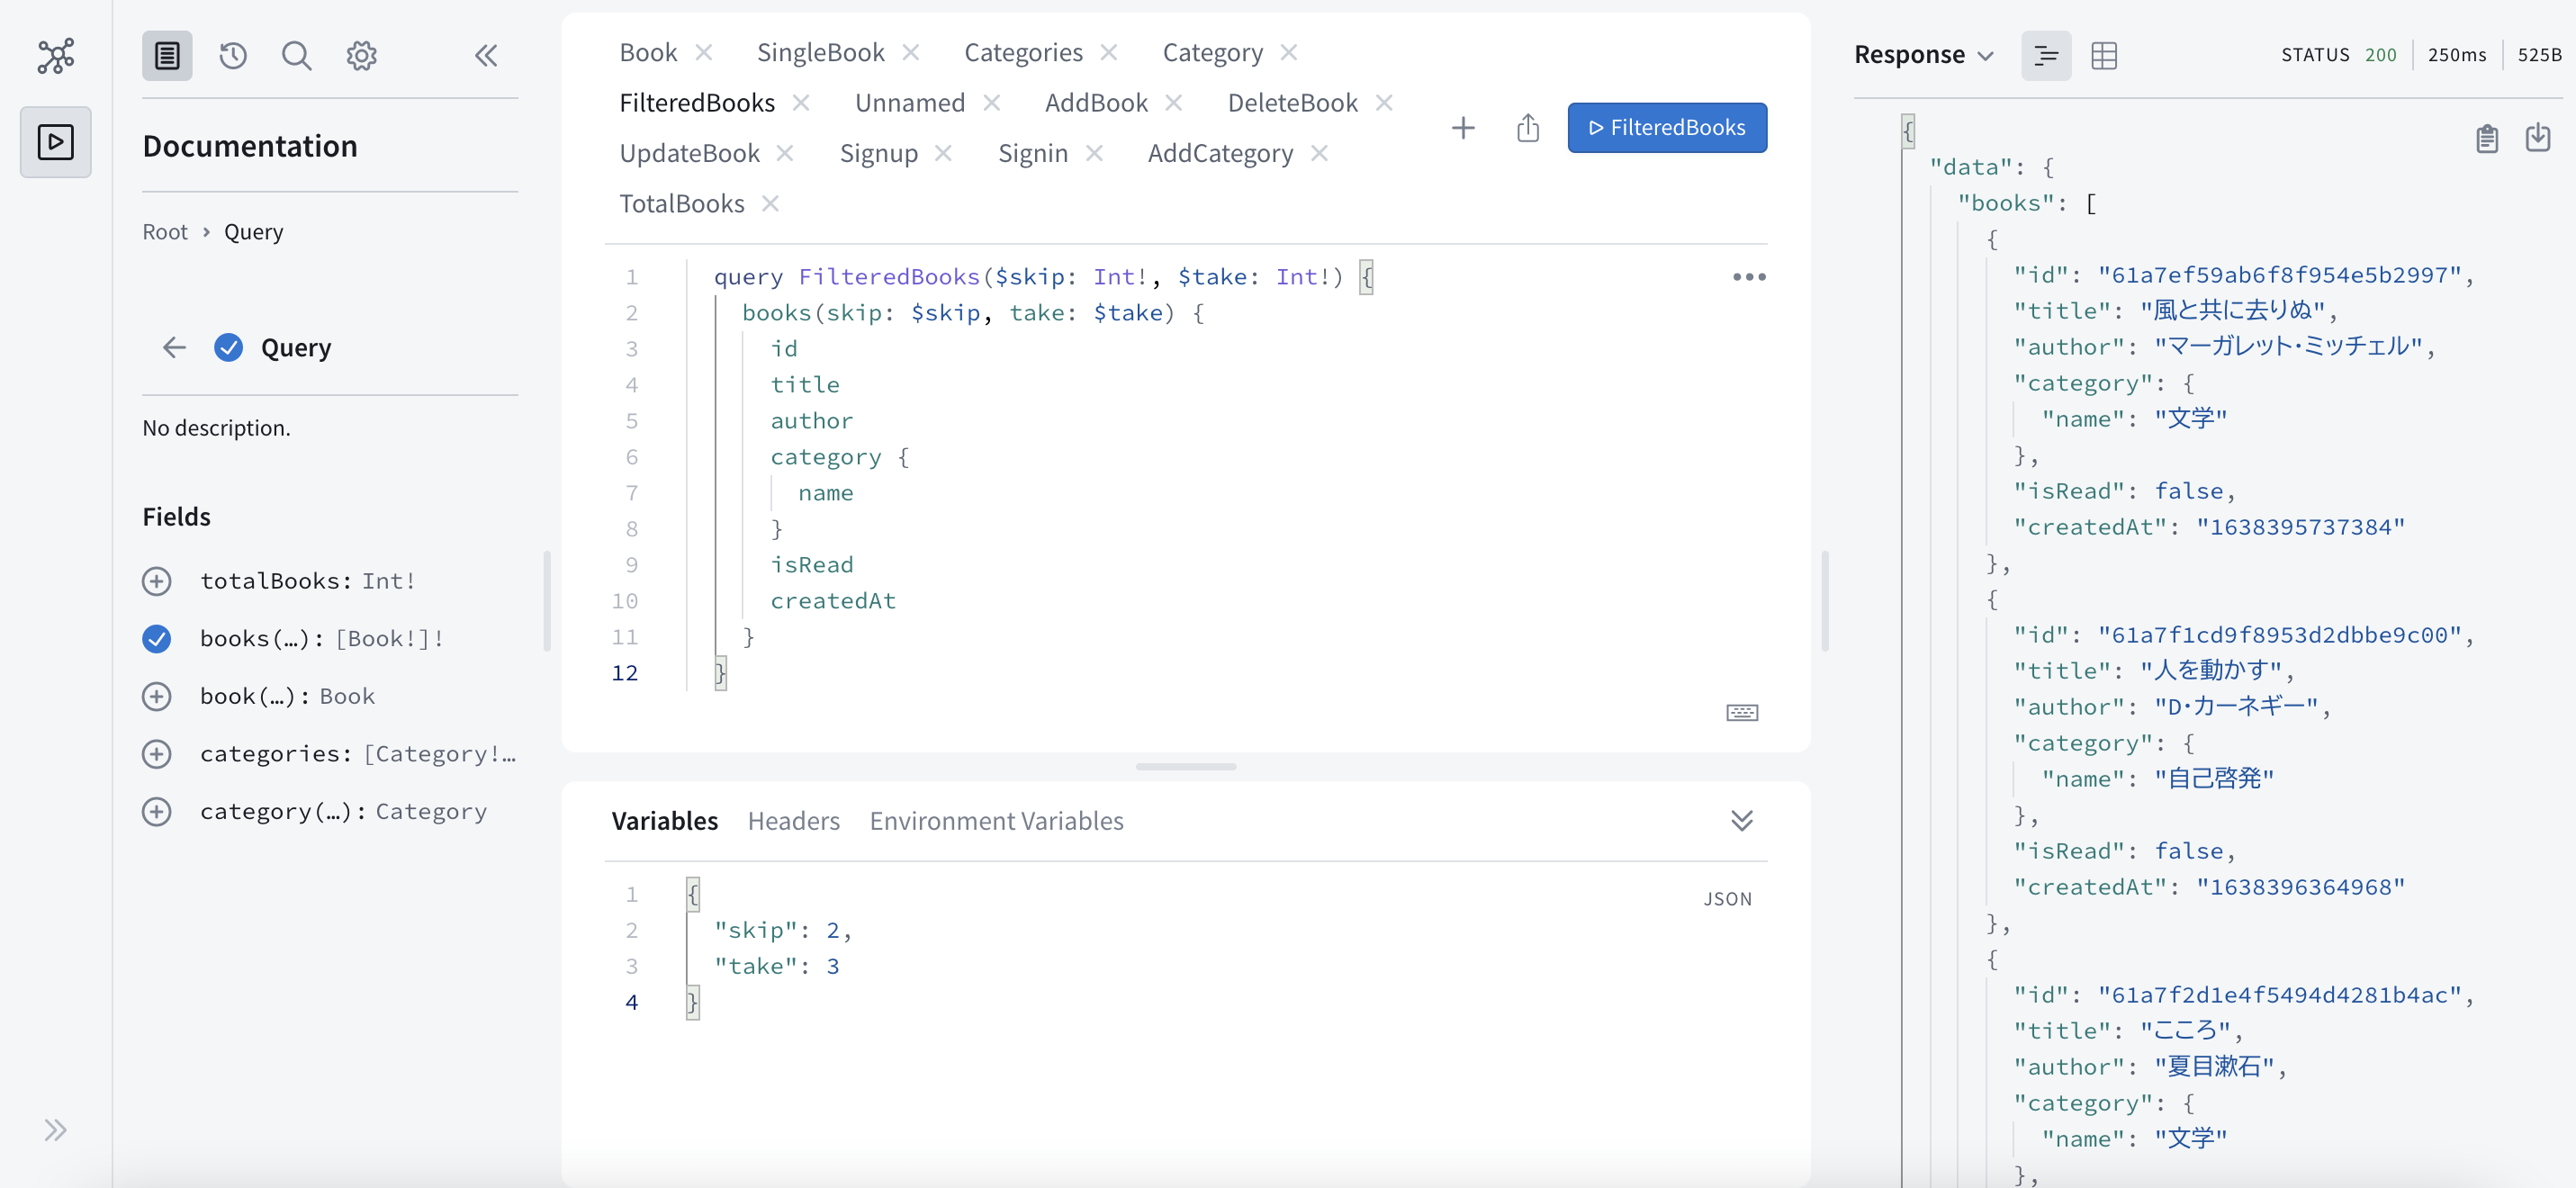Open the settings gear icon
Image resolution: width=2576 pixels, height=1188 pixels.
(361, 55)
